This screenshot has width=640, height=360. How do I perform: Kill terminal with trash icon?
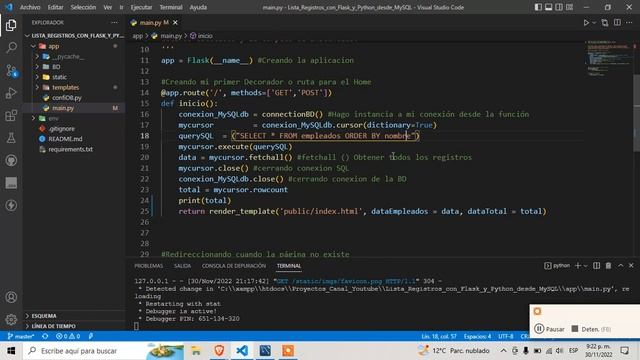[x=608, y=266]
